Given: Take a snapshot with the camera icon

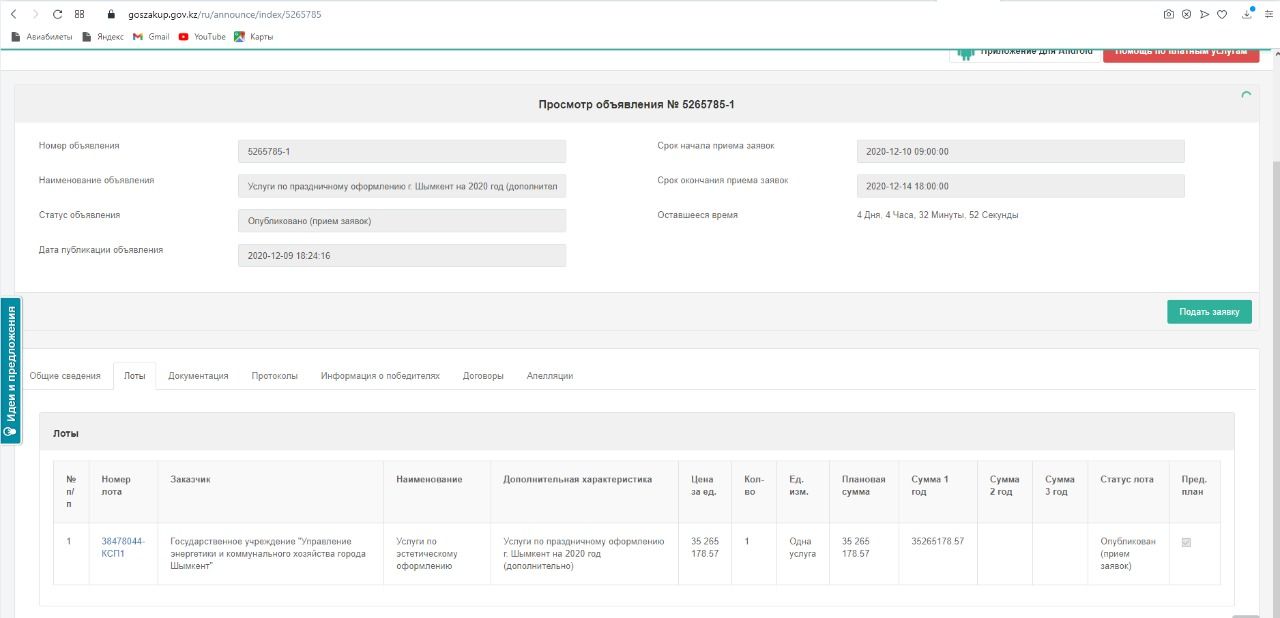Looking at the screenshot, I should tap(1168, 15).
